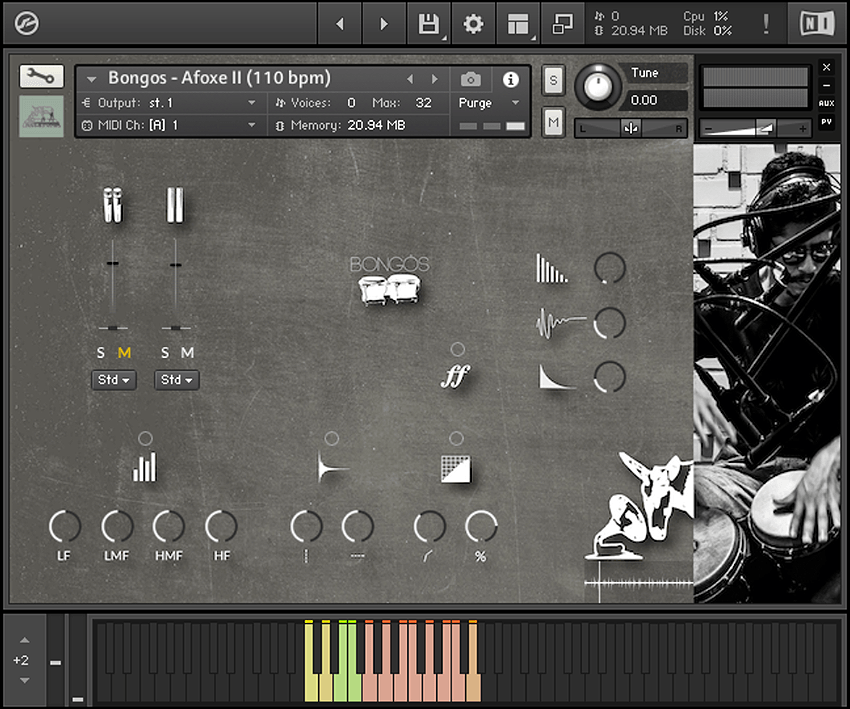
Task: Enable the EQ section with its circle toggle
Action: coord(145,438)
